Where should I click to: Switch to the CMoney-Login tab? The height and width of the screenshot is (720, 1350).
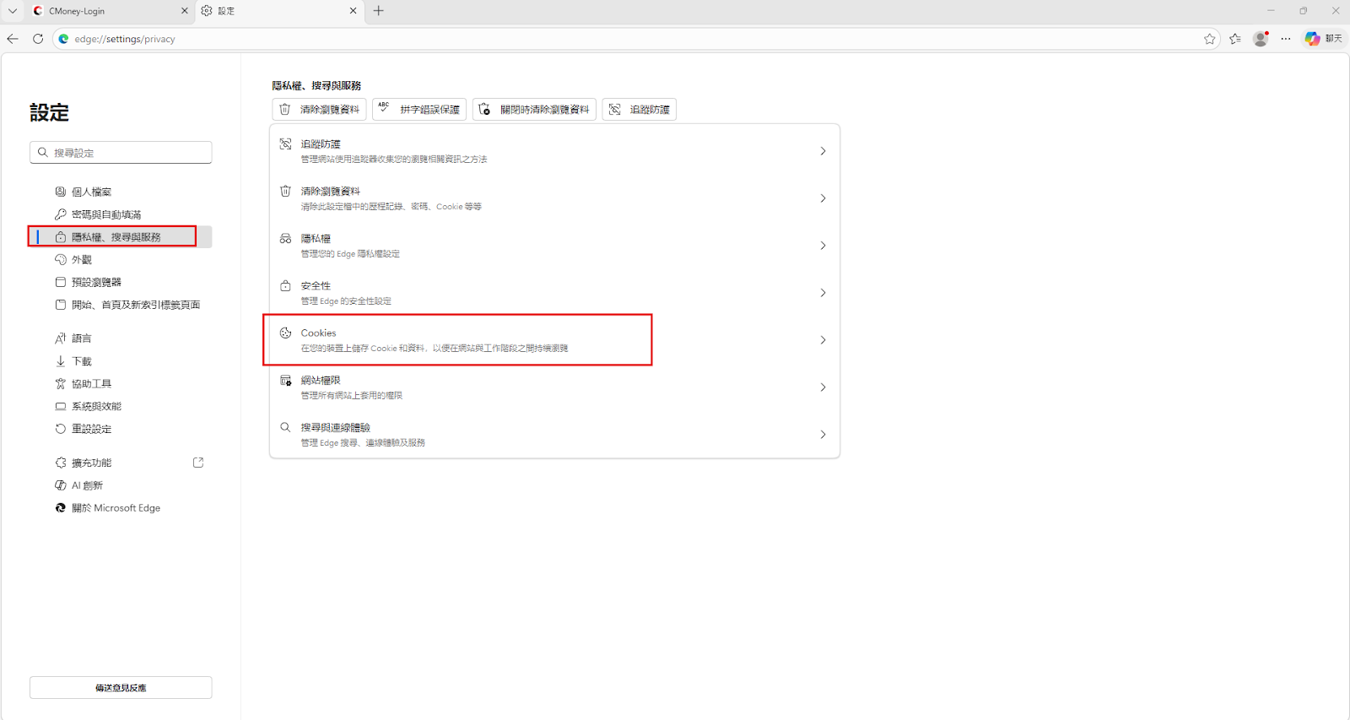pos(109,11)
